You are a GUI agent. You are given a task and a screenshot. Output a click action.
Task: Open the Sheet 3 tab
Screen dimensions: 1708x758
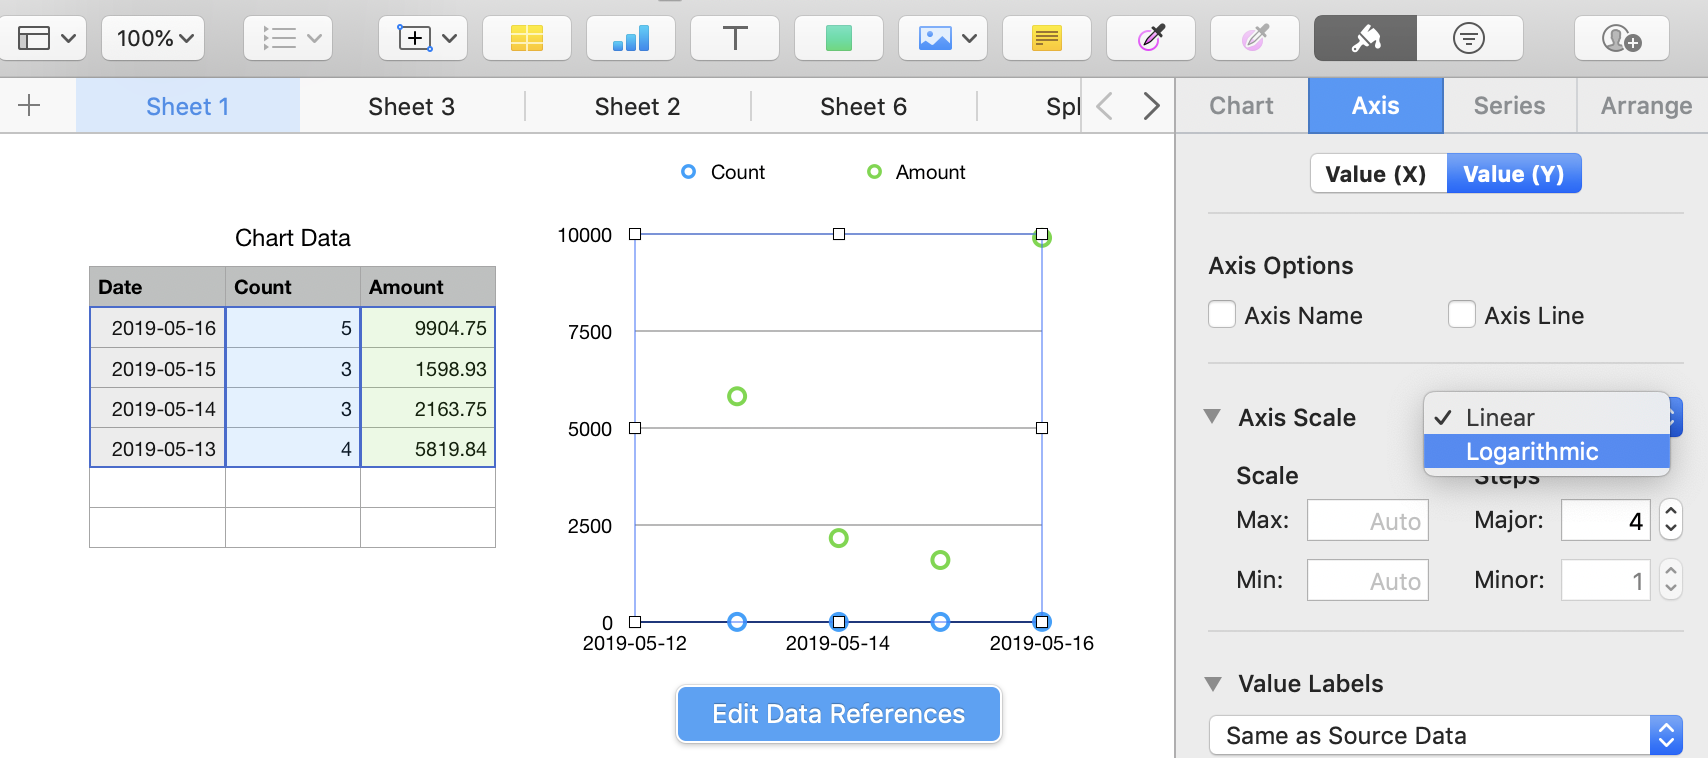(x=411, y=106)
